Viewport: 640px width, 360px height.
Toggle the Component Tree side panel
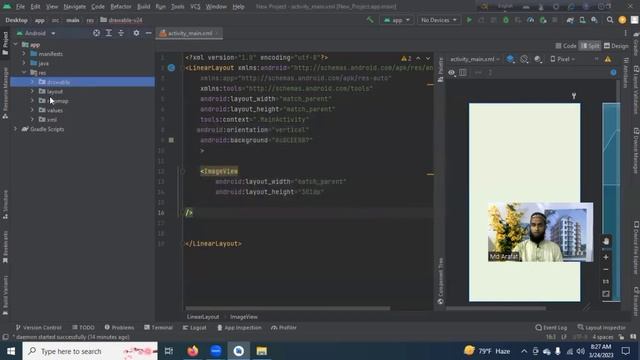(440, 281)
